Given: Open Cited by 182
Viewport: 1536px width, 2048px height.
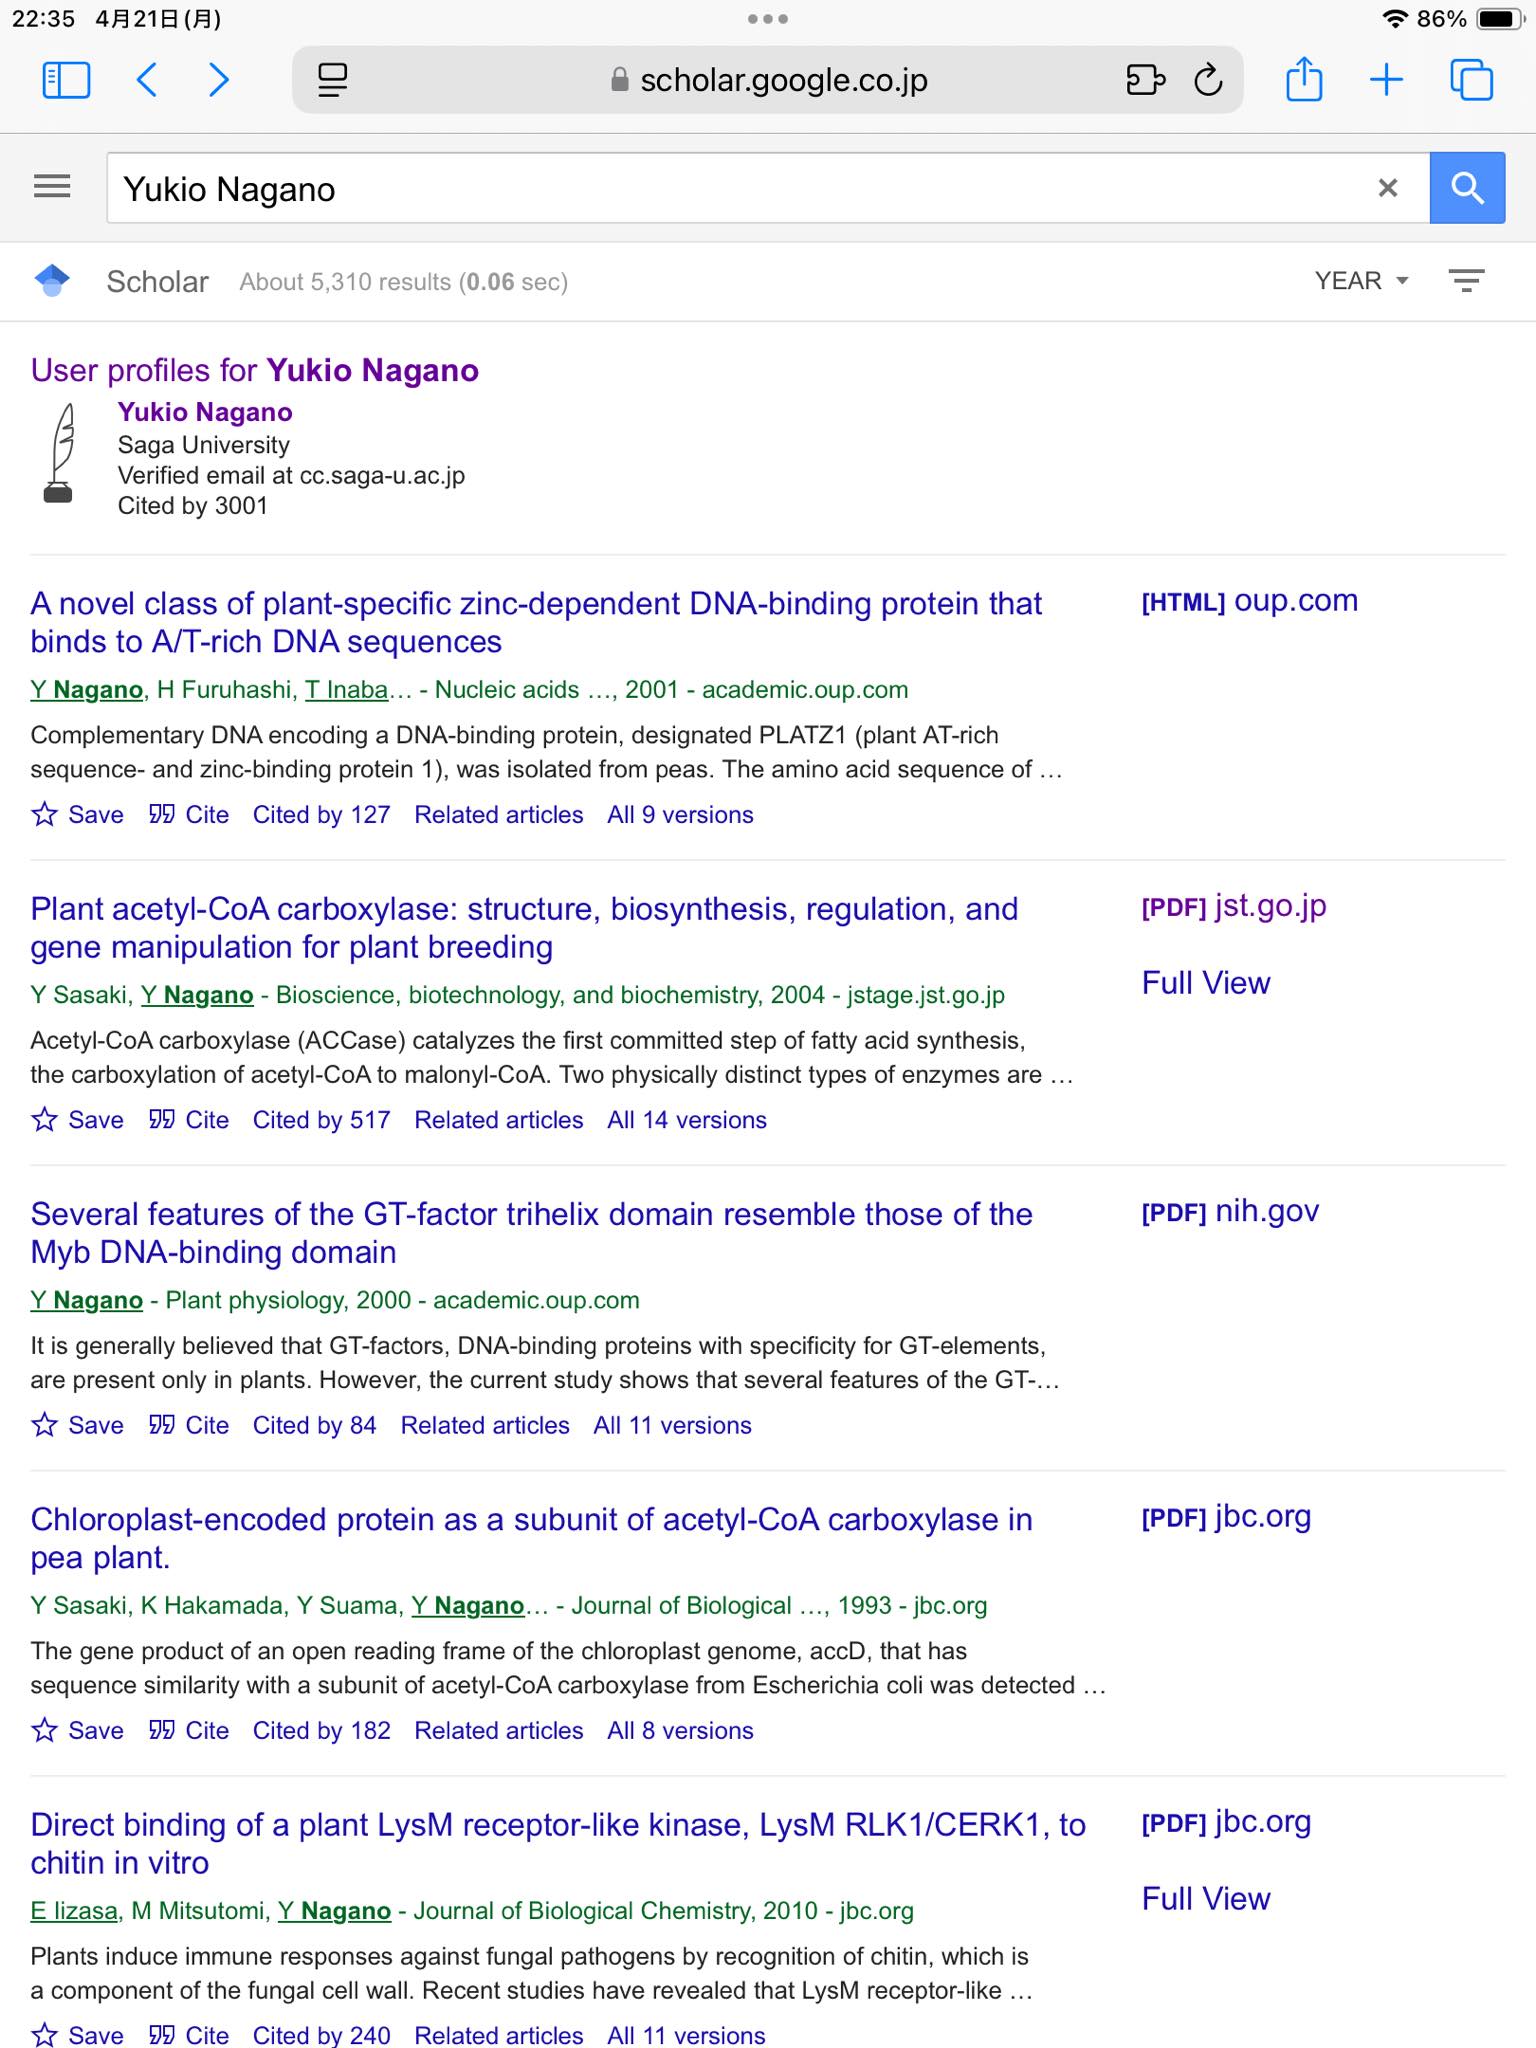Looking at the screenshot, I should tap(321, 1730).
